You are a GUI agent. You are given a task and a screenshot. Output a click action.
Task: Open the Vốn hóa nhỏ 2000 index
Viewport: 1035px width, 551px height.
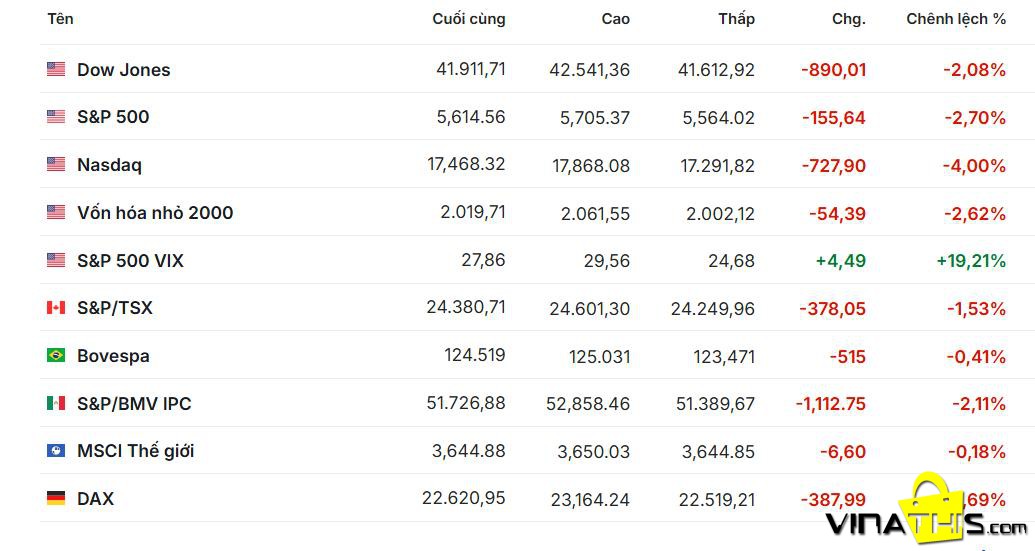tap(155, 212)
